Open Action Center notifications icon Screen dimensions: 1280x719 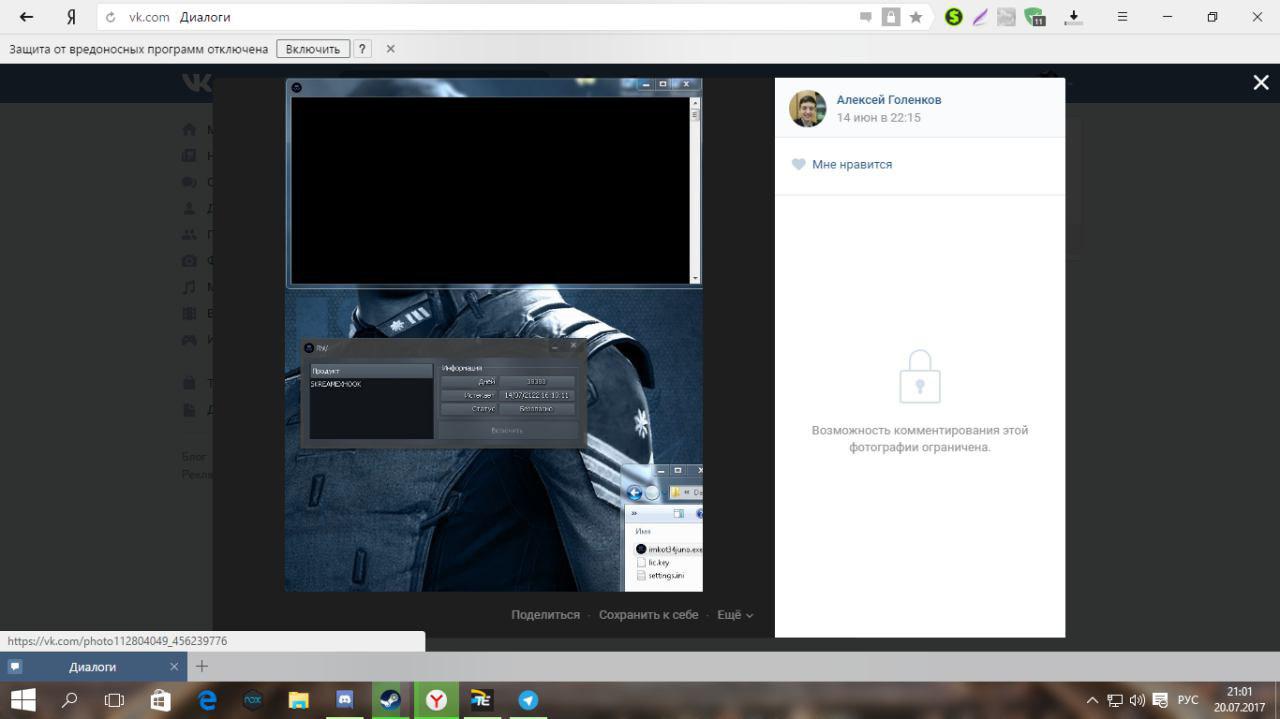click(1161, 700)
